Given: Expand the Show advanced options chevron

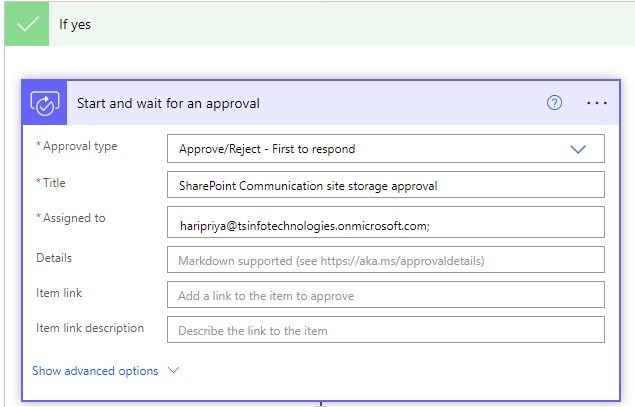Looking at the screenshot, I should [174, 370].
